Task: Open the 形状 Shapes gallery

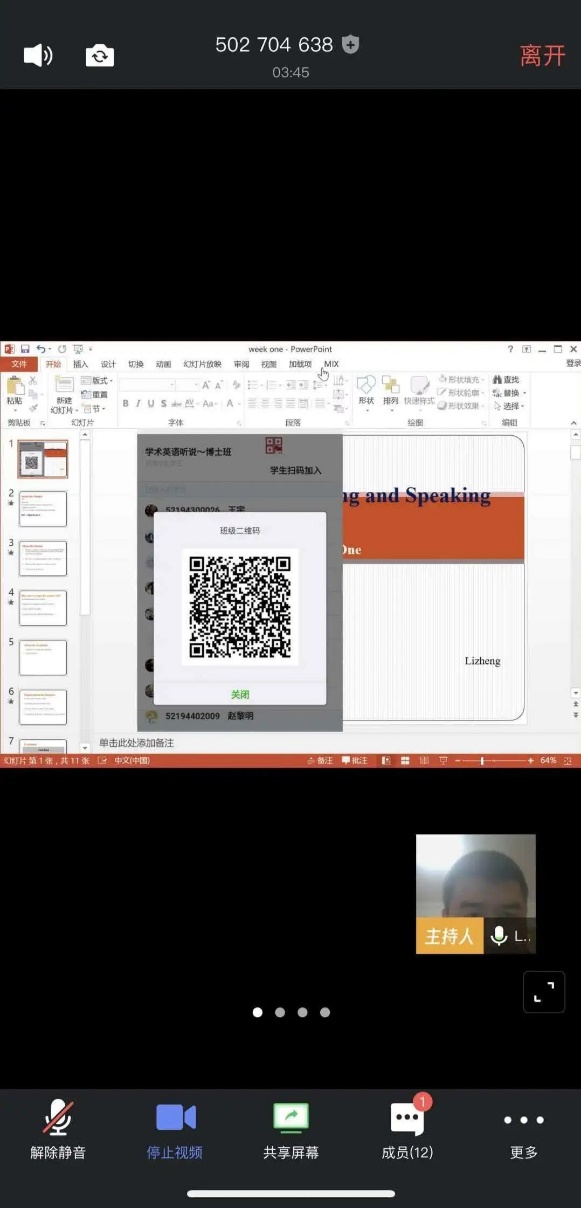Action: (366, 391)
